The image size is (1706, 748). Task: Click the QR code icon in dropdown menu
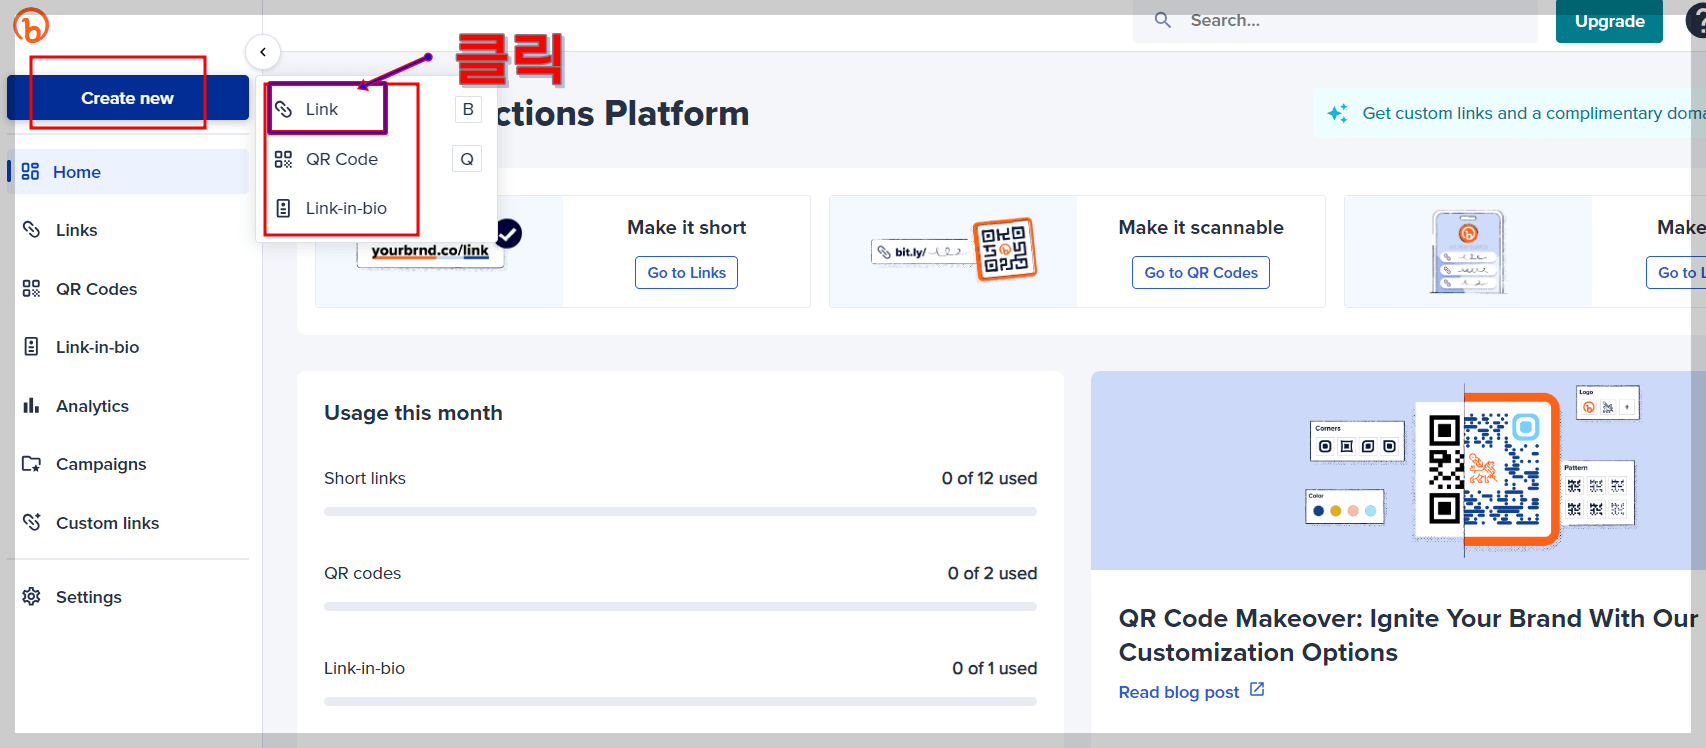coord(284,159)
